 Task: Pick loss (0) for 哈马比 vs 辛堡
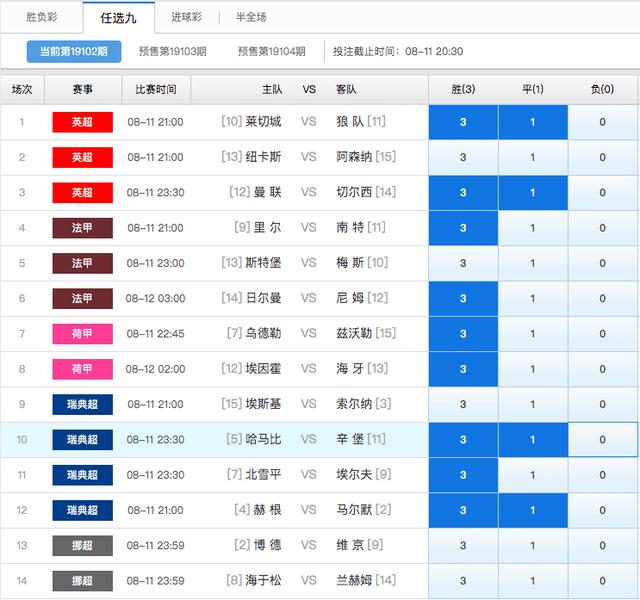602,440
